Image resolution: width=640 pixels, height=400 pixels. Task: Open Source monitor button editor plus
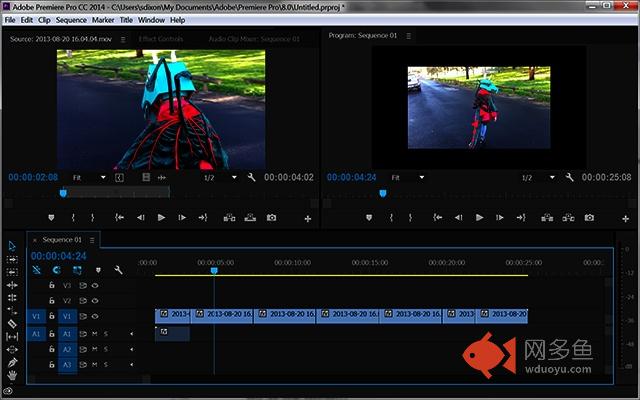pyautogui.click(x=308, y=219)
